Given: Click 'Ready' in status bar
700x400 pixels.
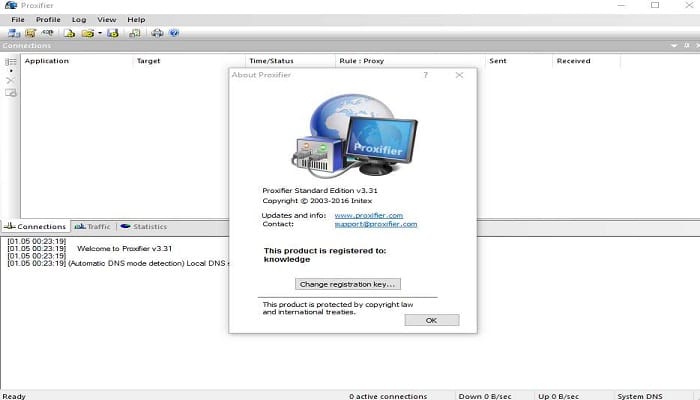Looking at the screenshot, I should coord(14,396).
